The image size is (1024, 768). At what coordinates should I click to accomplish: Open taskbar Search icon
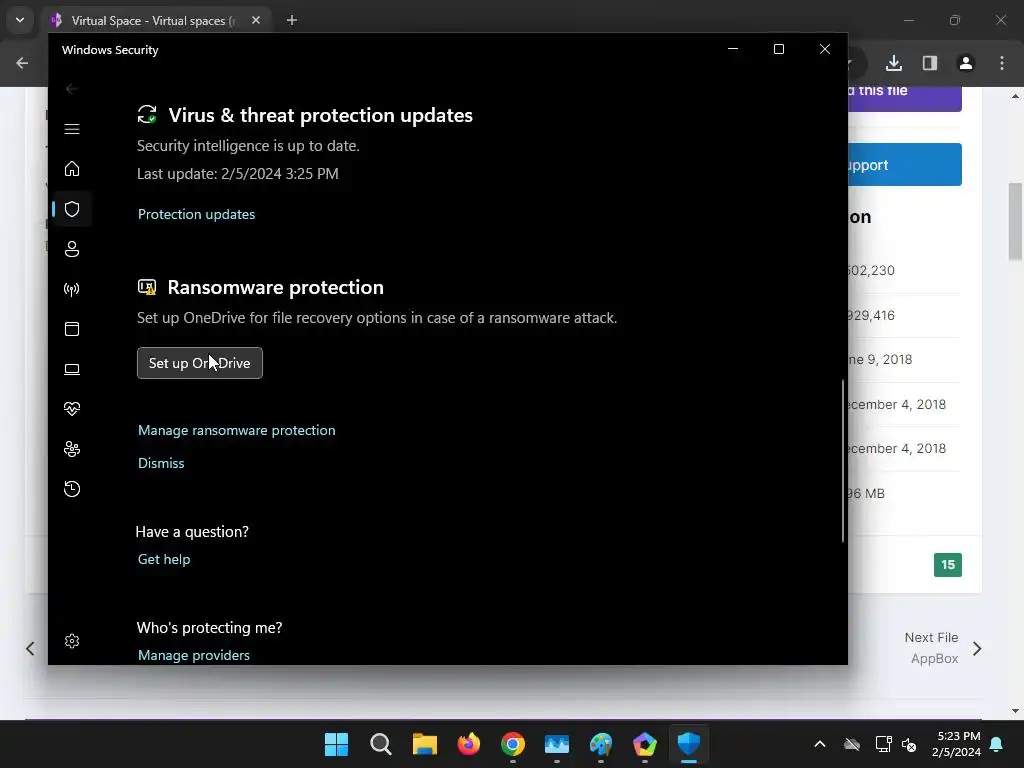(x=381, y=744)
